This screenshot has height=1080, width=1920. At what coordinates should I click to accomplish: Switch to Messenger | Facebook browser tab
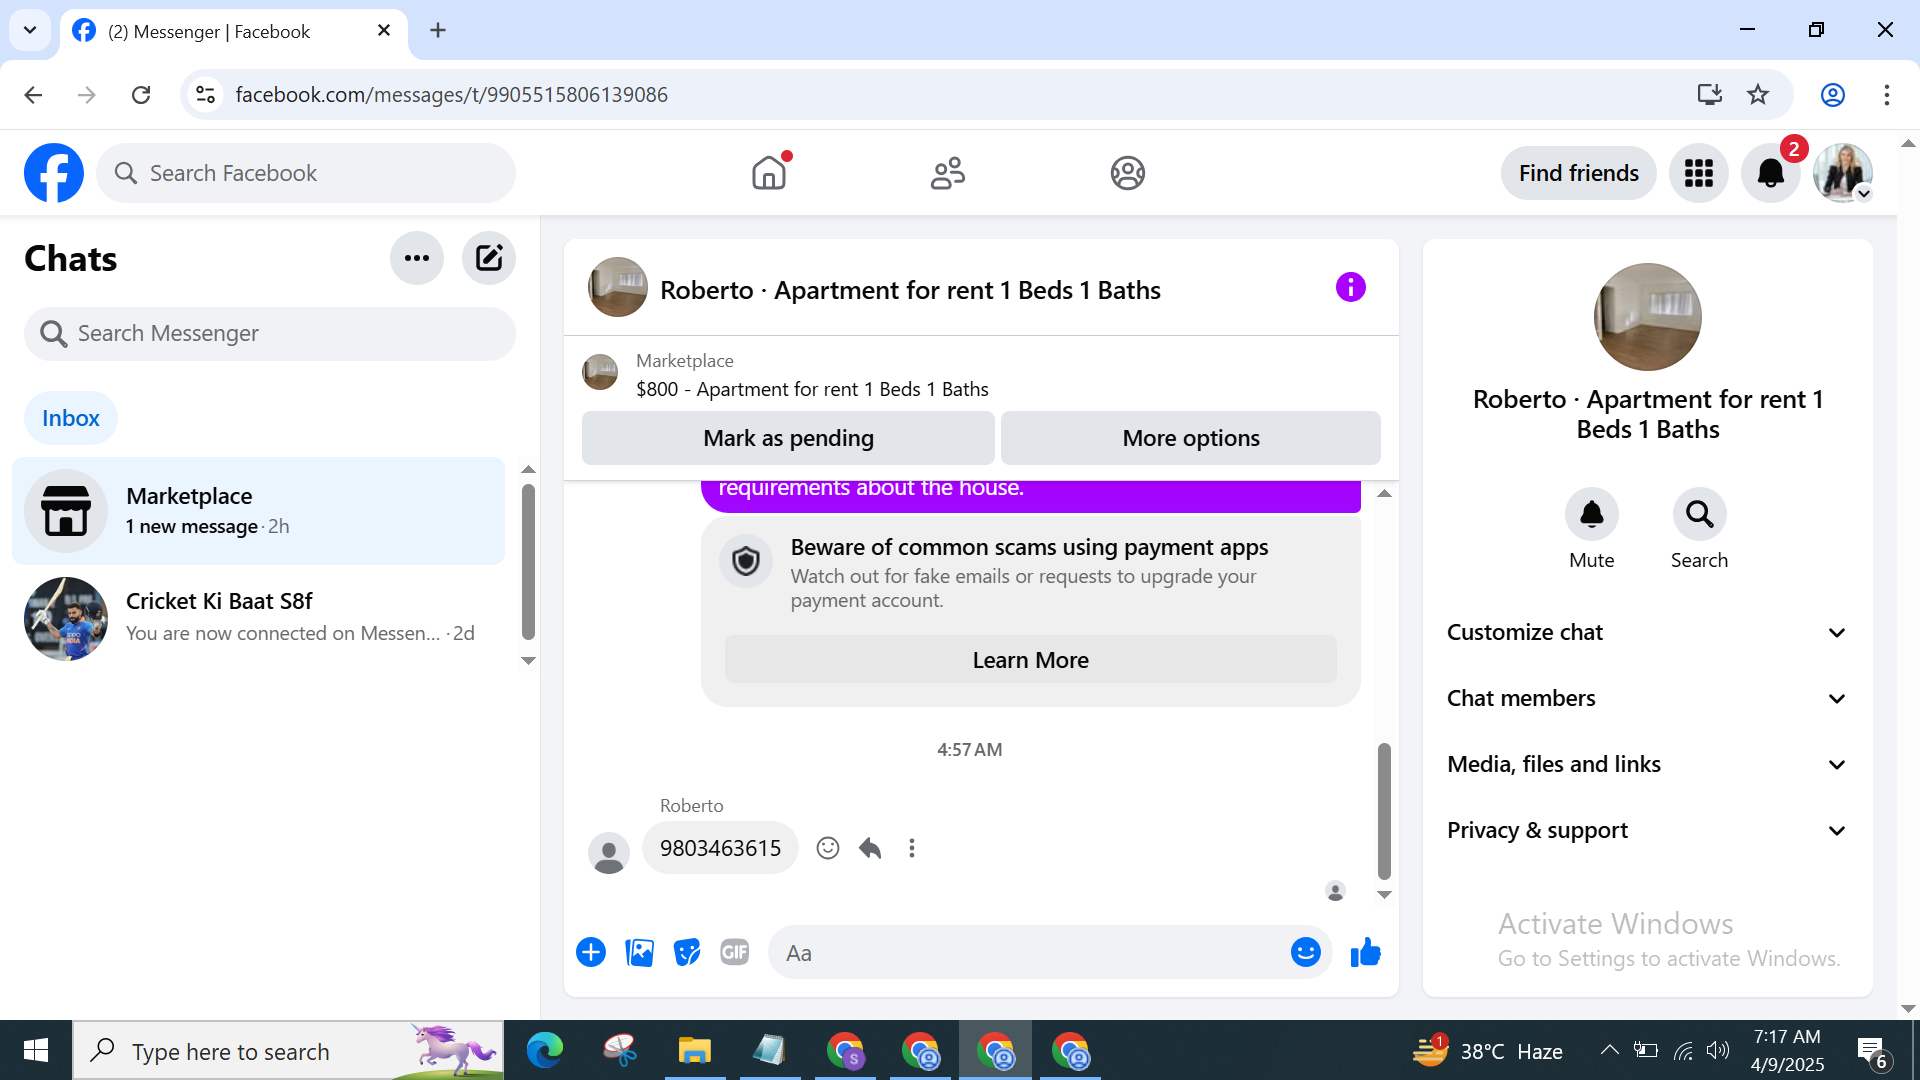(234, 31)
